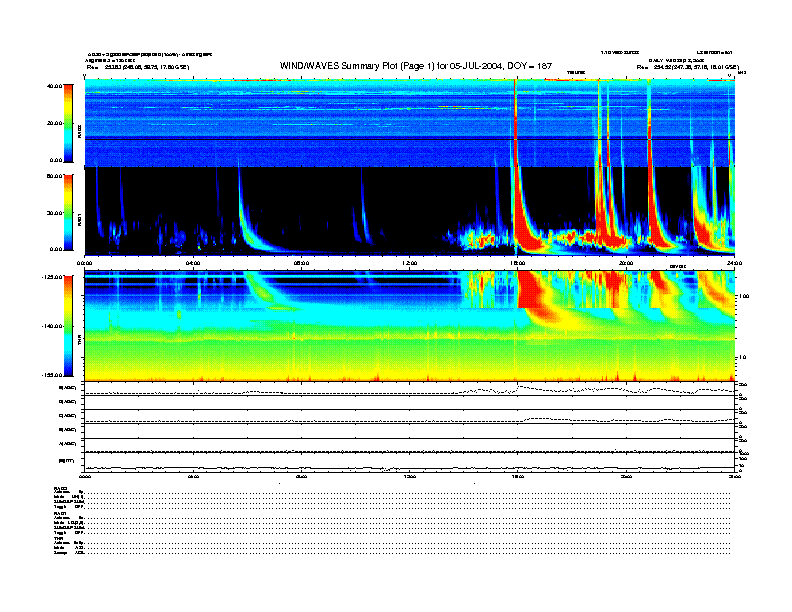Click the RAD2 color scale bar

click(x=68, y=122)
